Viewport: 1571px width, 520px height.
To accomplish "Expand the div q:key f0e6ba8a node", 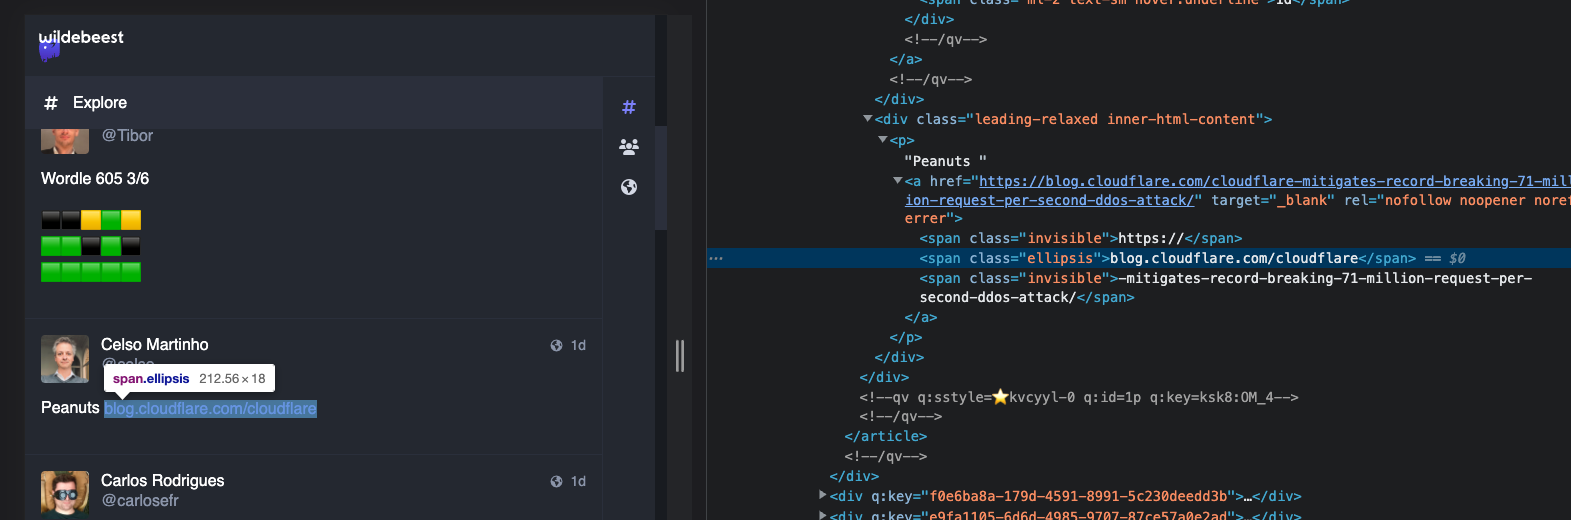I will pyautogui.click(x=823, y=495).
